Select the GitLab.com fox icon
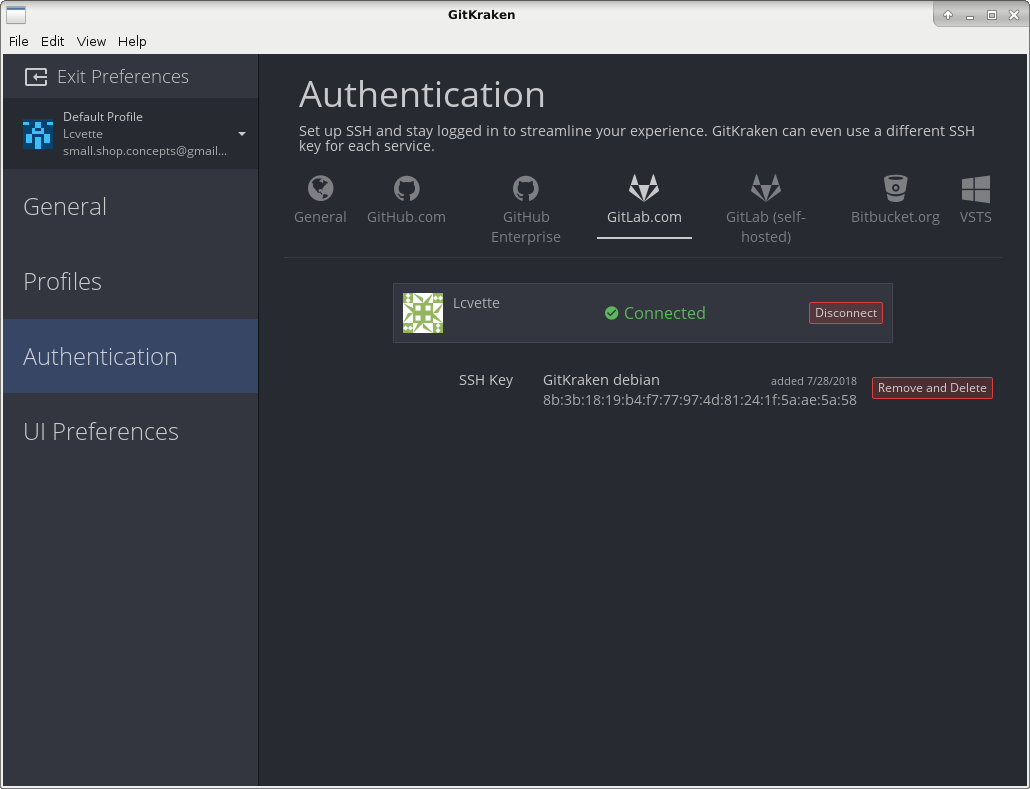1030x789 pixels. pyautogui.click(x=644, y=188)
